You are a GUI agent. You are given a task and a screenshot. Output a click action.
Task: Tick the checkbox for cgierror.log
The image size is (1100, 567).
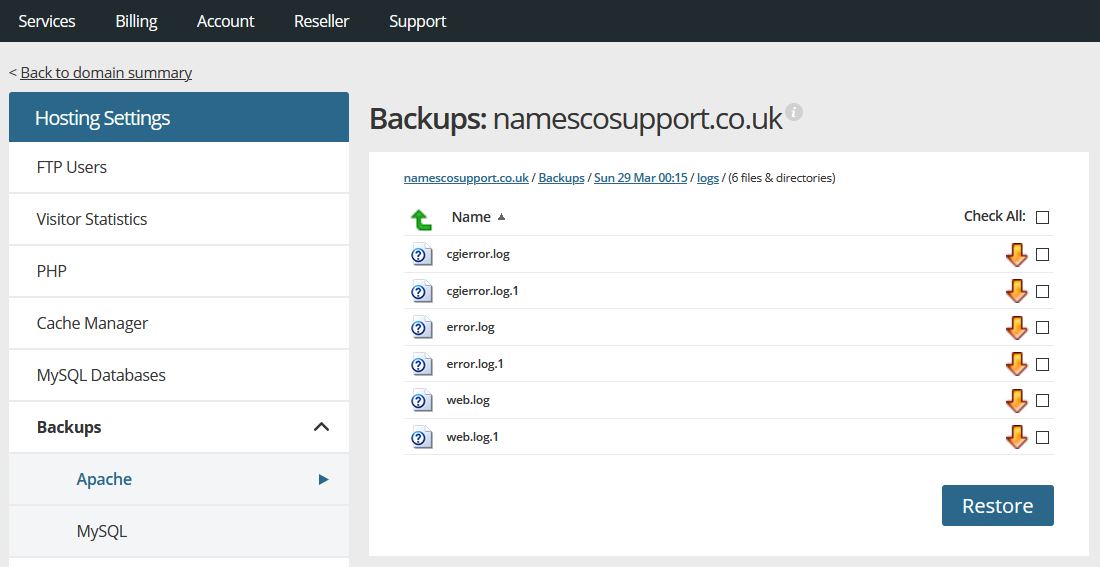click(1042, 255)
